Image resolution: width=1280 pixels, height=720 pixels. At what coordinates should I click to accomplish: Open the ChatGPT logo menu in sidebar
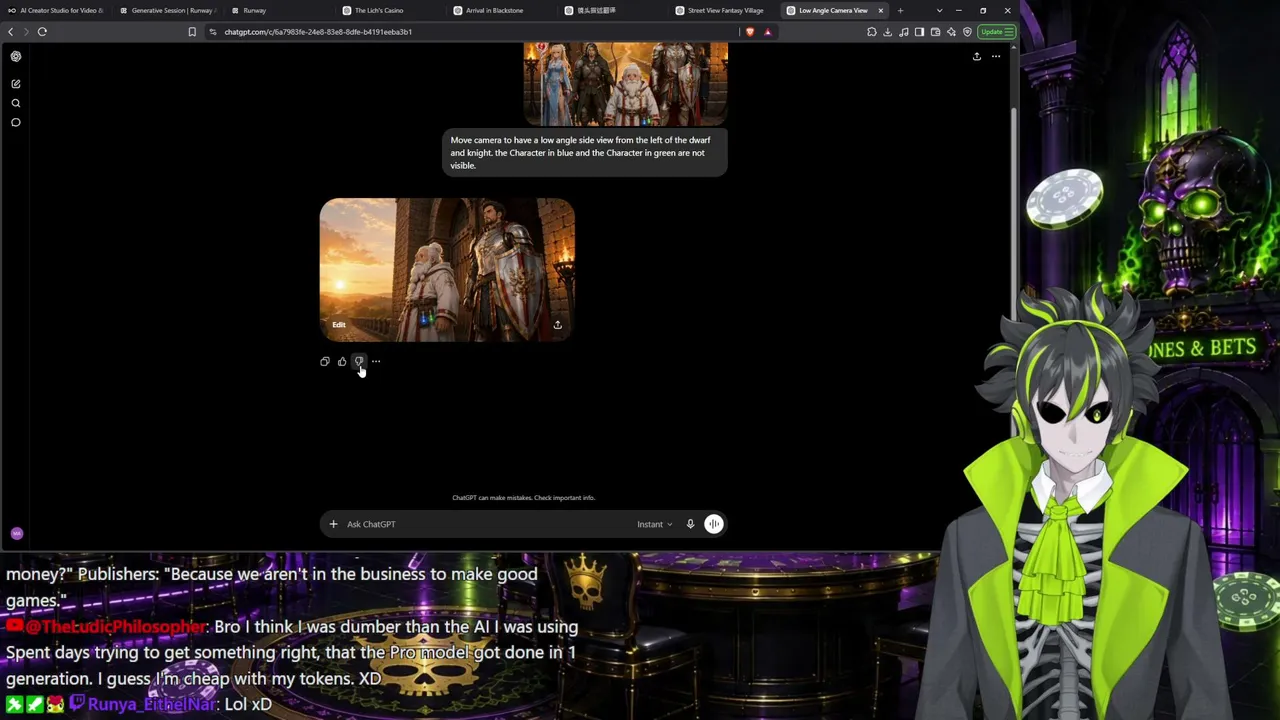(16, 57)
